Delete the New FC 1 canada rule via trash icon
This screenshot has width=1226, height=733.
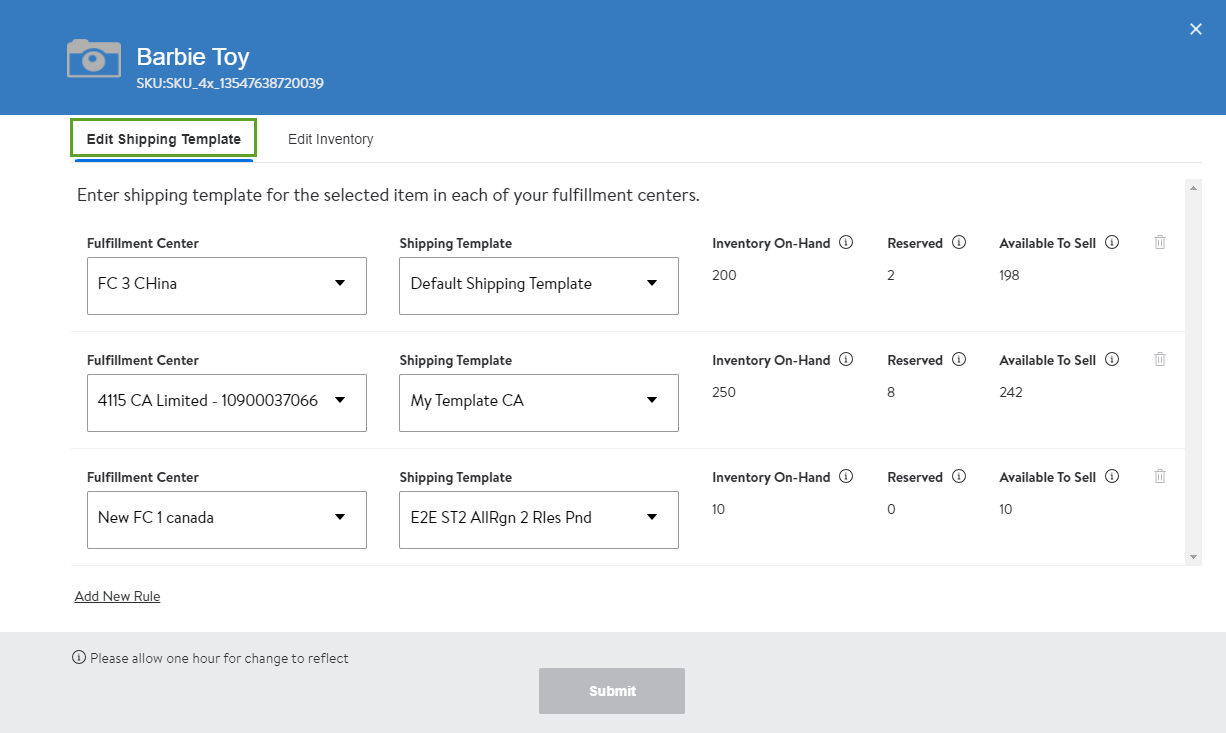[1160, 476]
